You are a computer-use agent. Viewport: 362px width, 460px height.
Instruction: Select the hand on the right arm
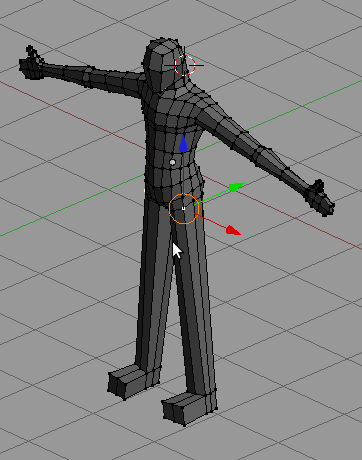point(319,199)
